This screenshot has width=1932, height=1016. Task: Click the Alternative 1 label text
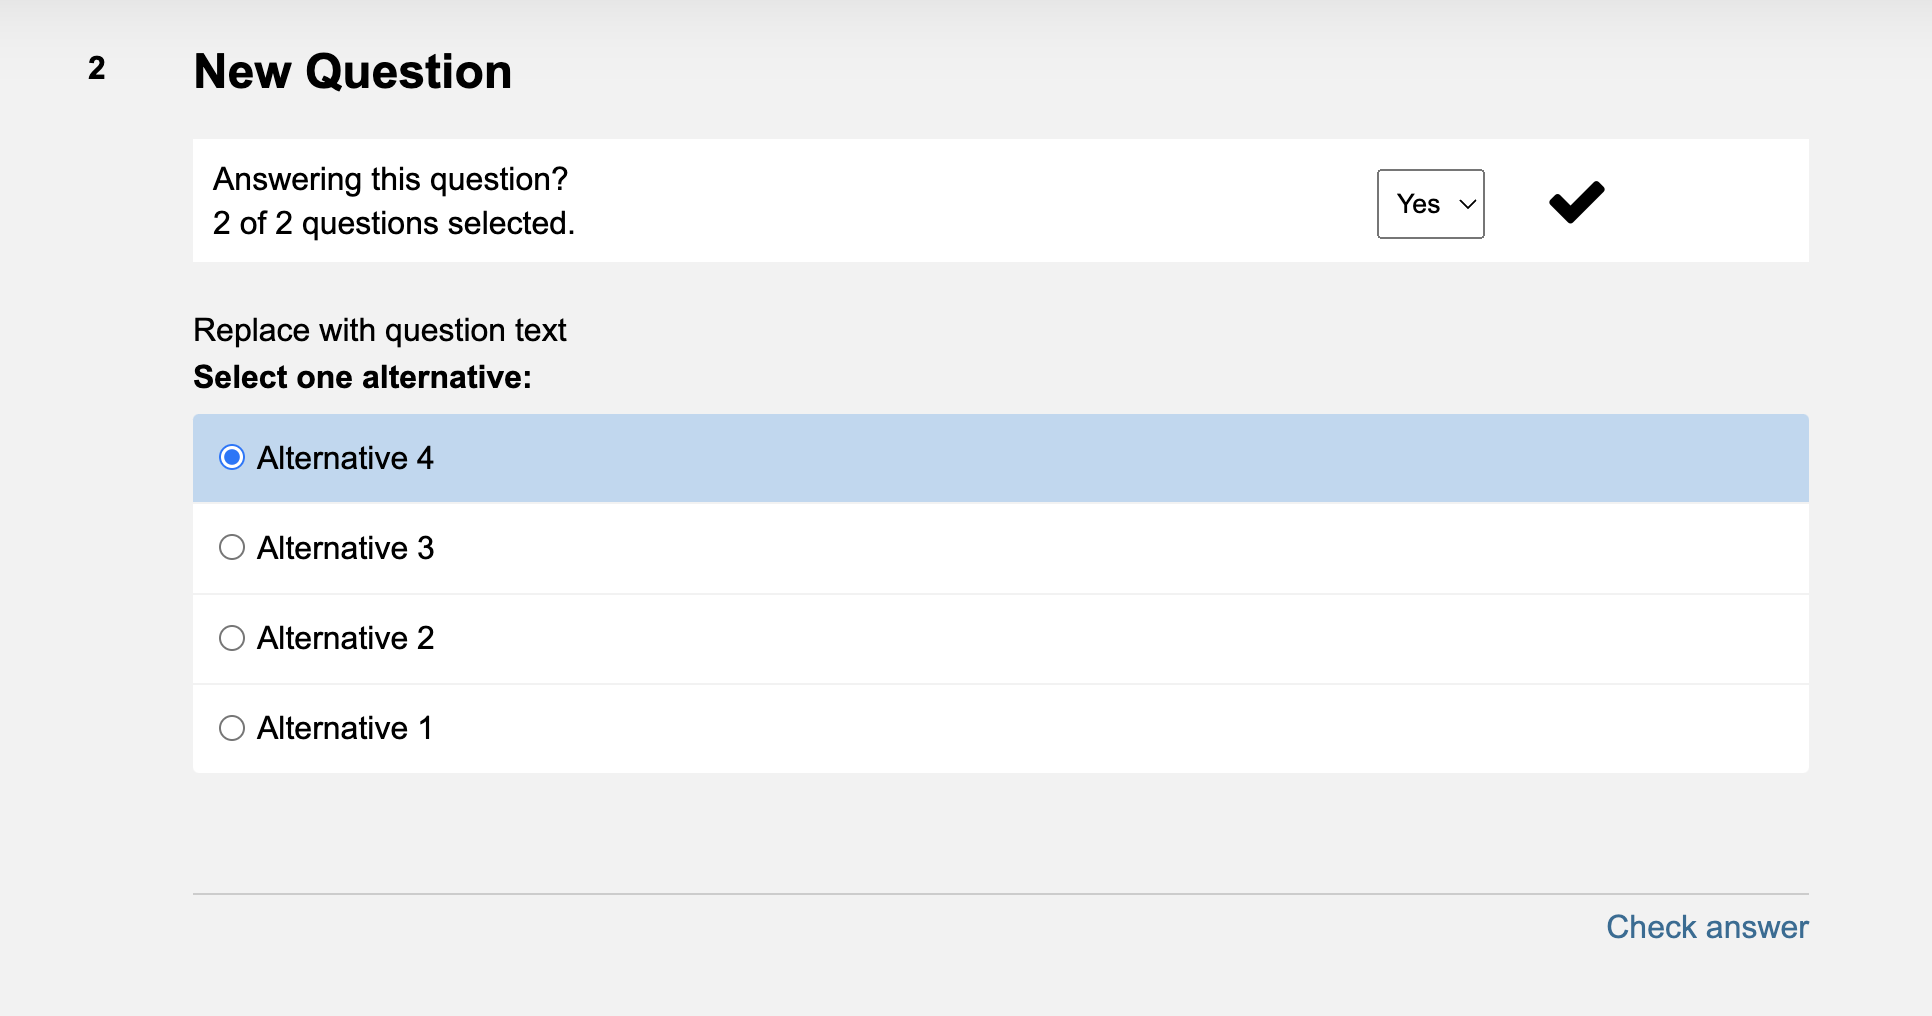[345, 728]
